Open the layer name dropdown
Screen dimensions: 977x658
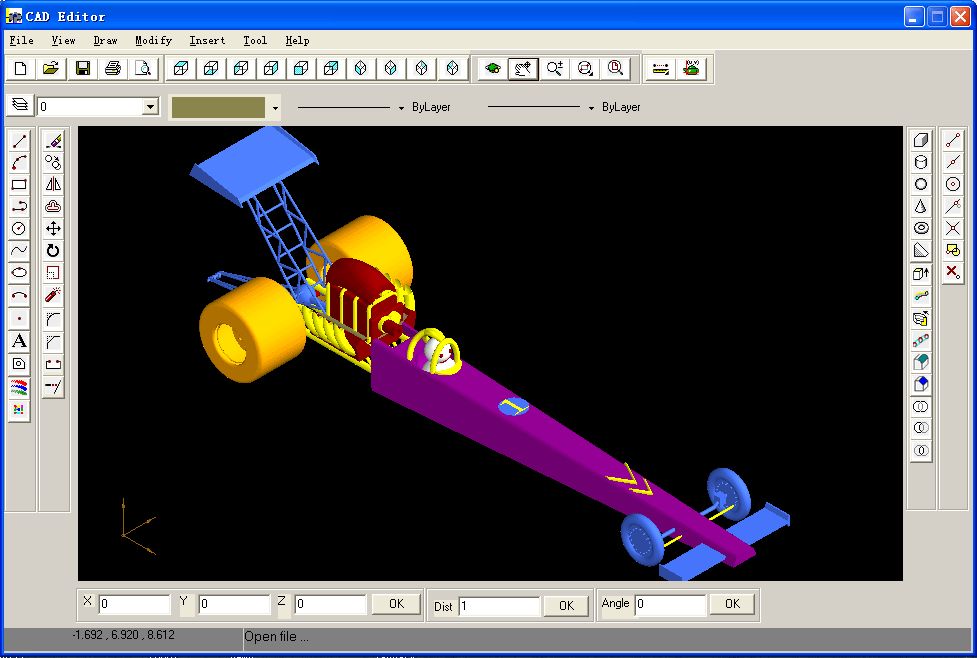click(151, 107)
